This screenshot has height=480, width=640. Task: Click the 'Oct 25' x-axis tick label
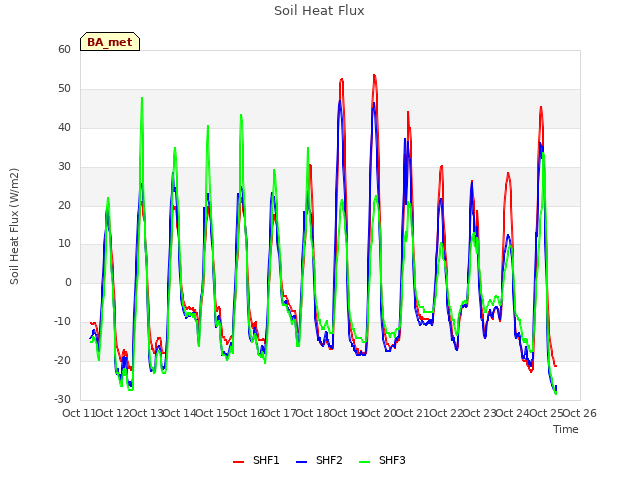tap(546, 413)
